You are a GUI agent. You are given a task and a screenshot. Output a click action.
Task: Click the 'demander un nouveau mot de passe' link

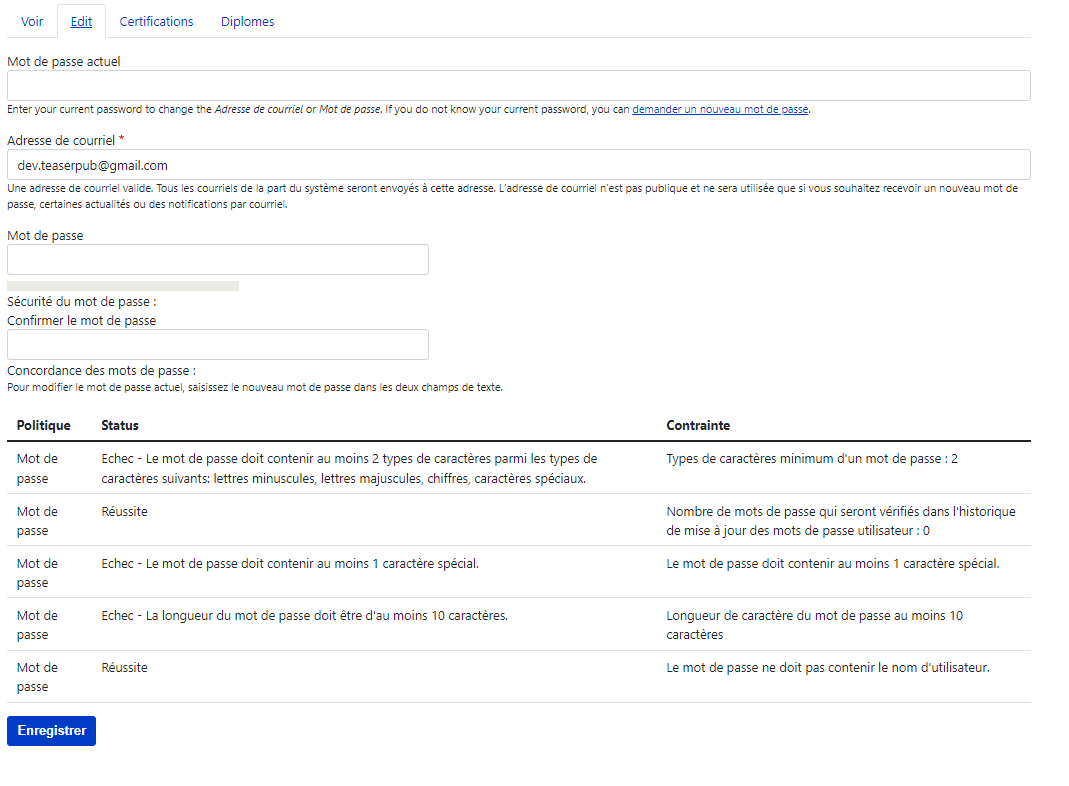(720, 109)
